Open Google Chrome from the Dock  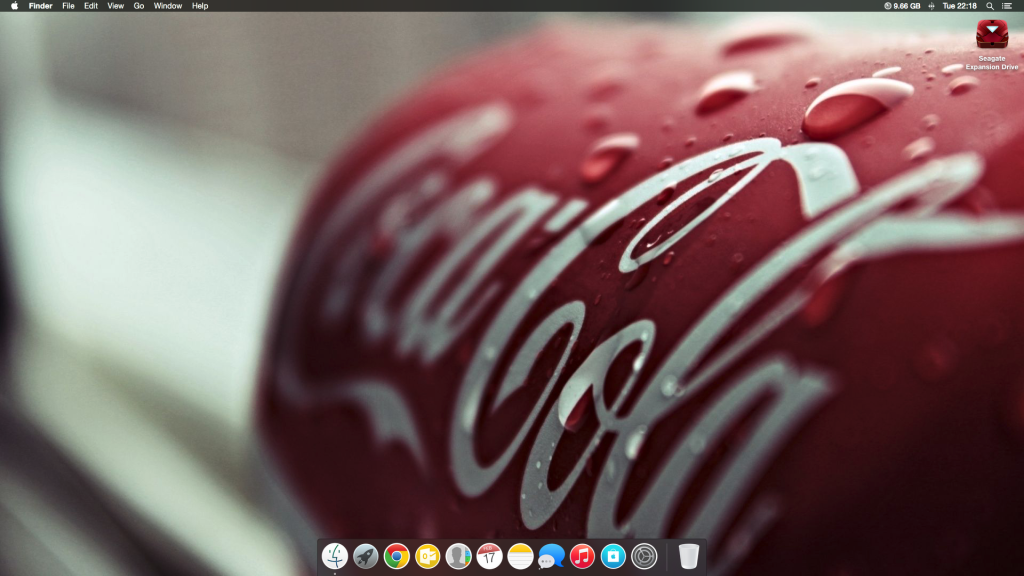click(396, 556)
